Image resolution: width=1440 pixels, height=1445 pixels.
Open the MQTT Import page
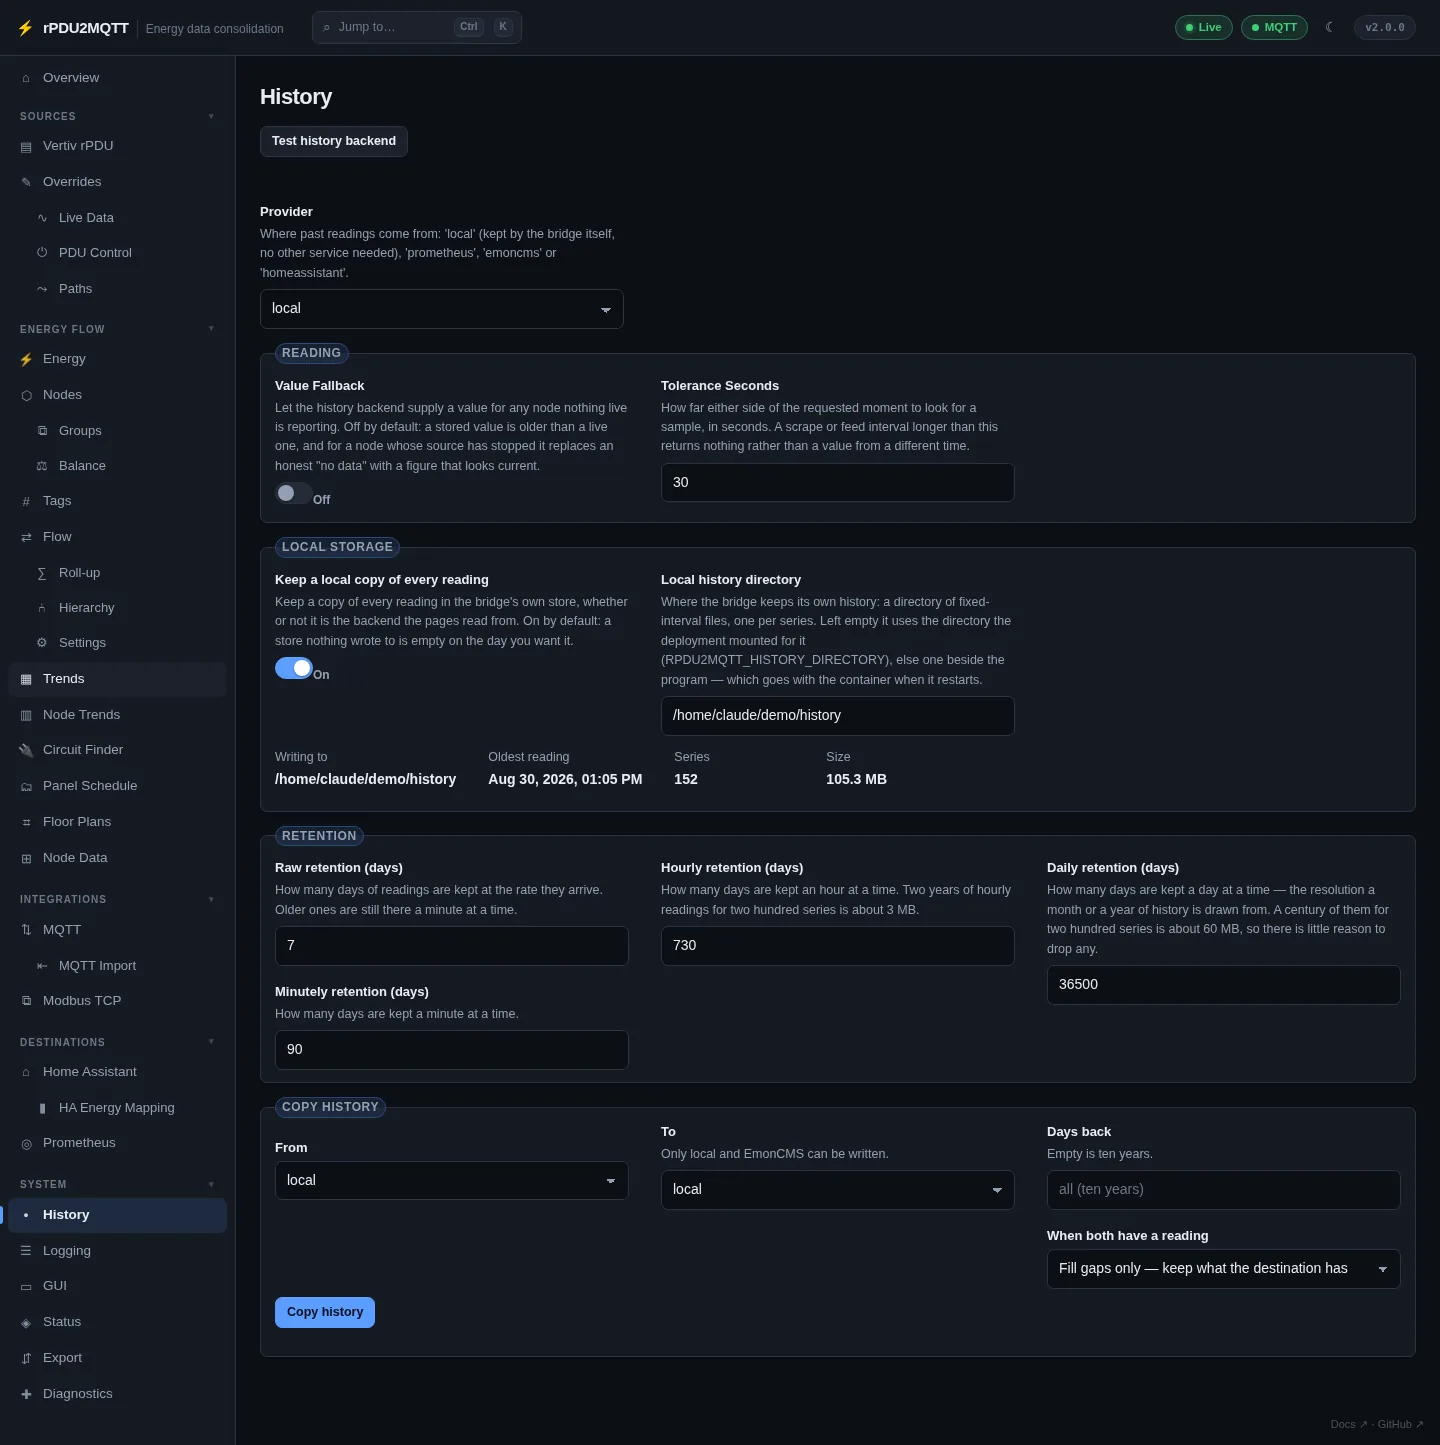tap(118, 966)
